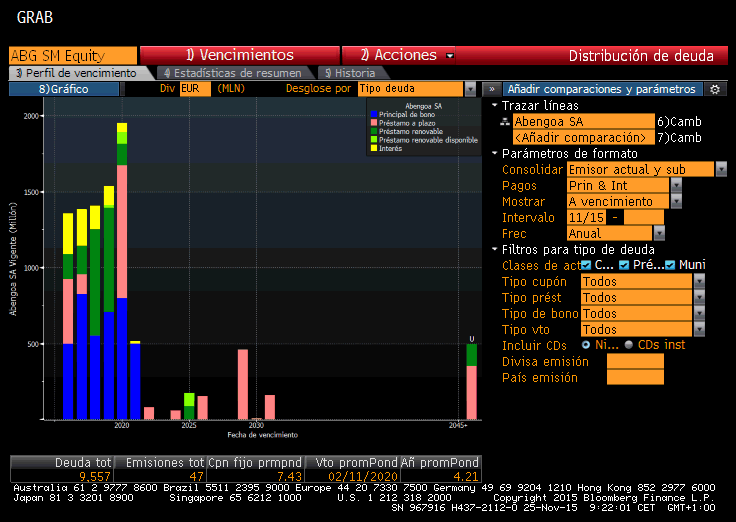
Task: Click the hierarchy icon beside Abengoa SA
Action: pos(505,121)
